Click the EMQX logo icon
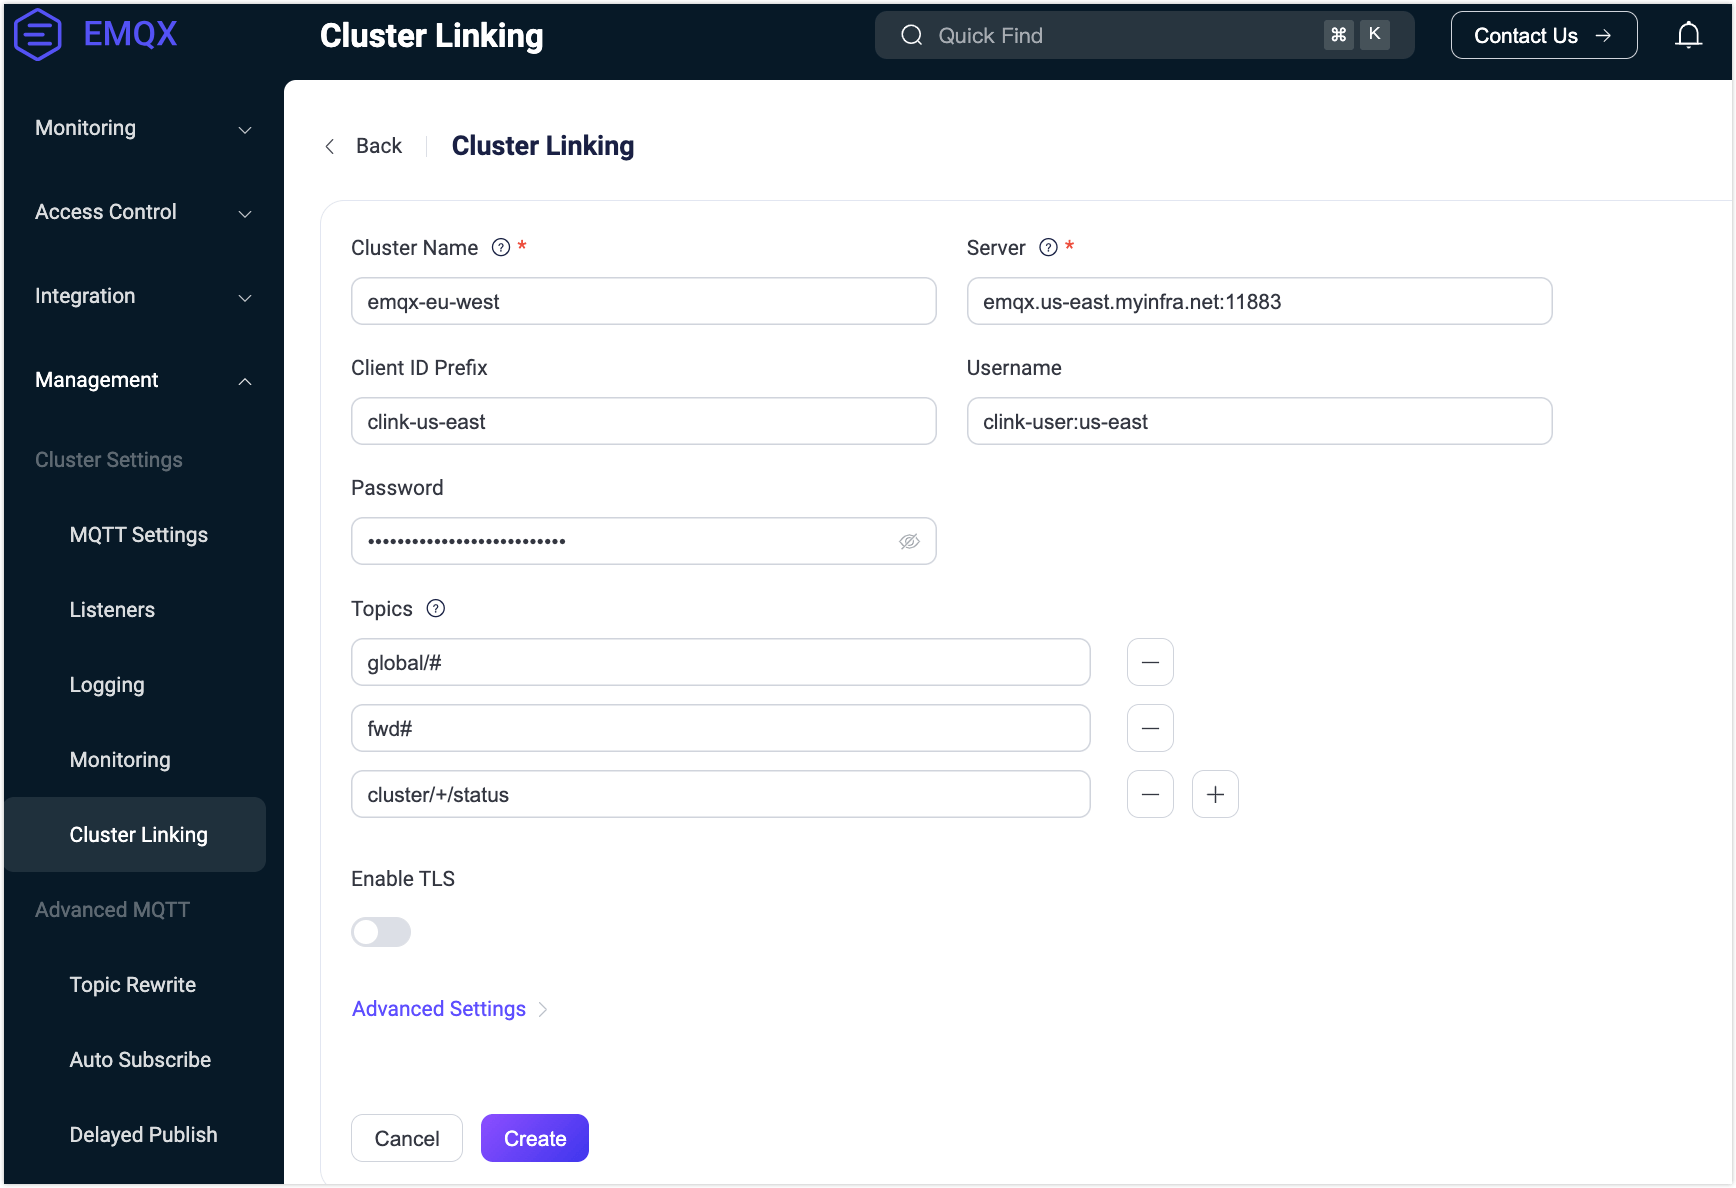The width and height of the screenshot is (1736, 1188). 37,34
